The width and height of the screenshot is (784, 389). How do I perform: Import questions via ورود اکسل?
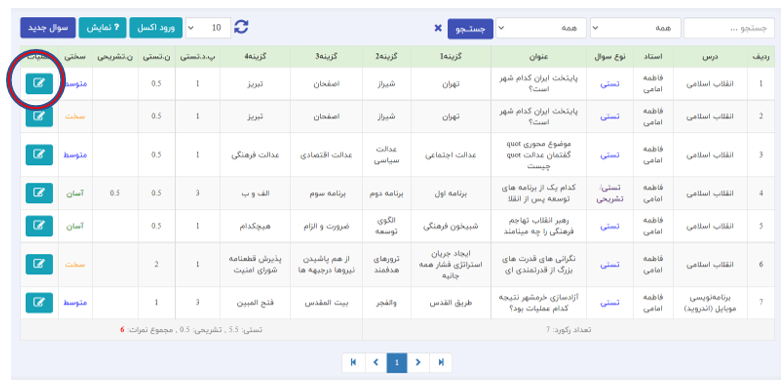pyautogui.click(x=156, y=28)
